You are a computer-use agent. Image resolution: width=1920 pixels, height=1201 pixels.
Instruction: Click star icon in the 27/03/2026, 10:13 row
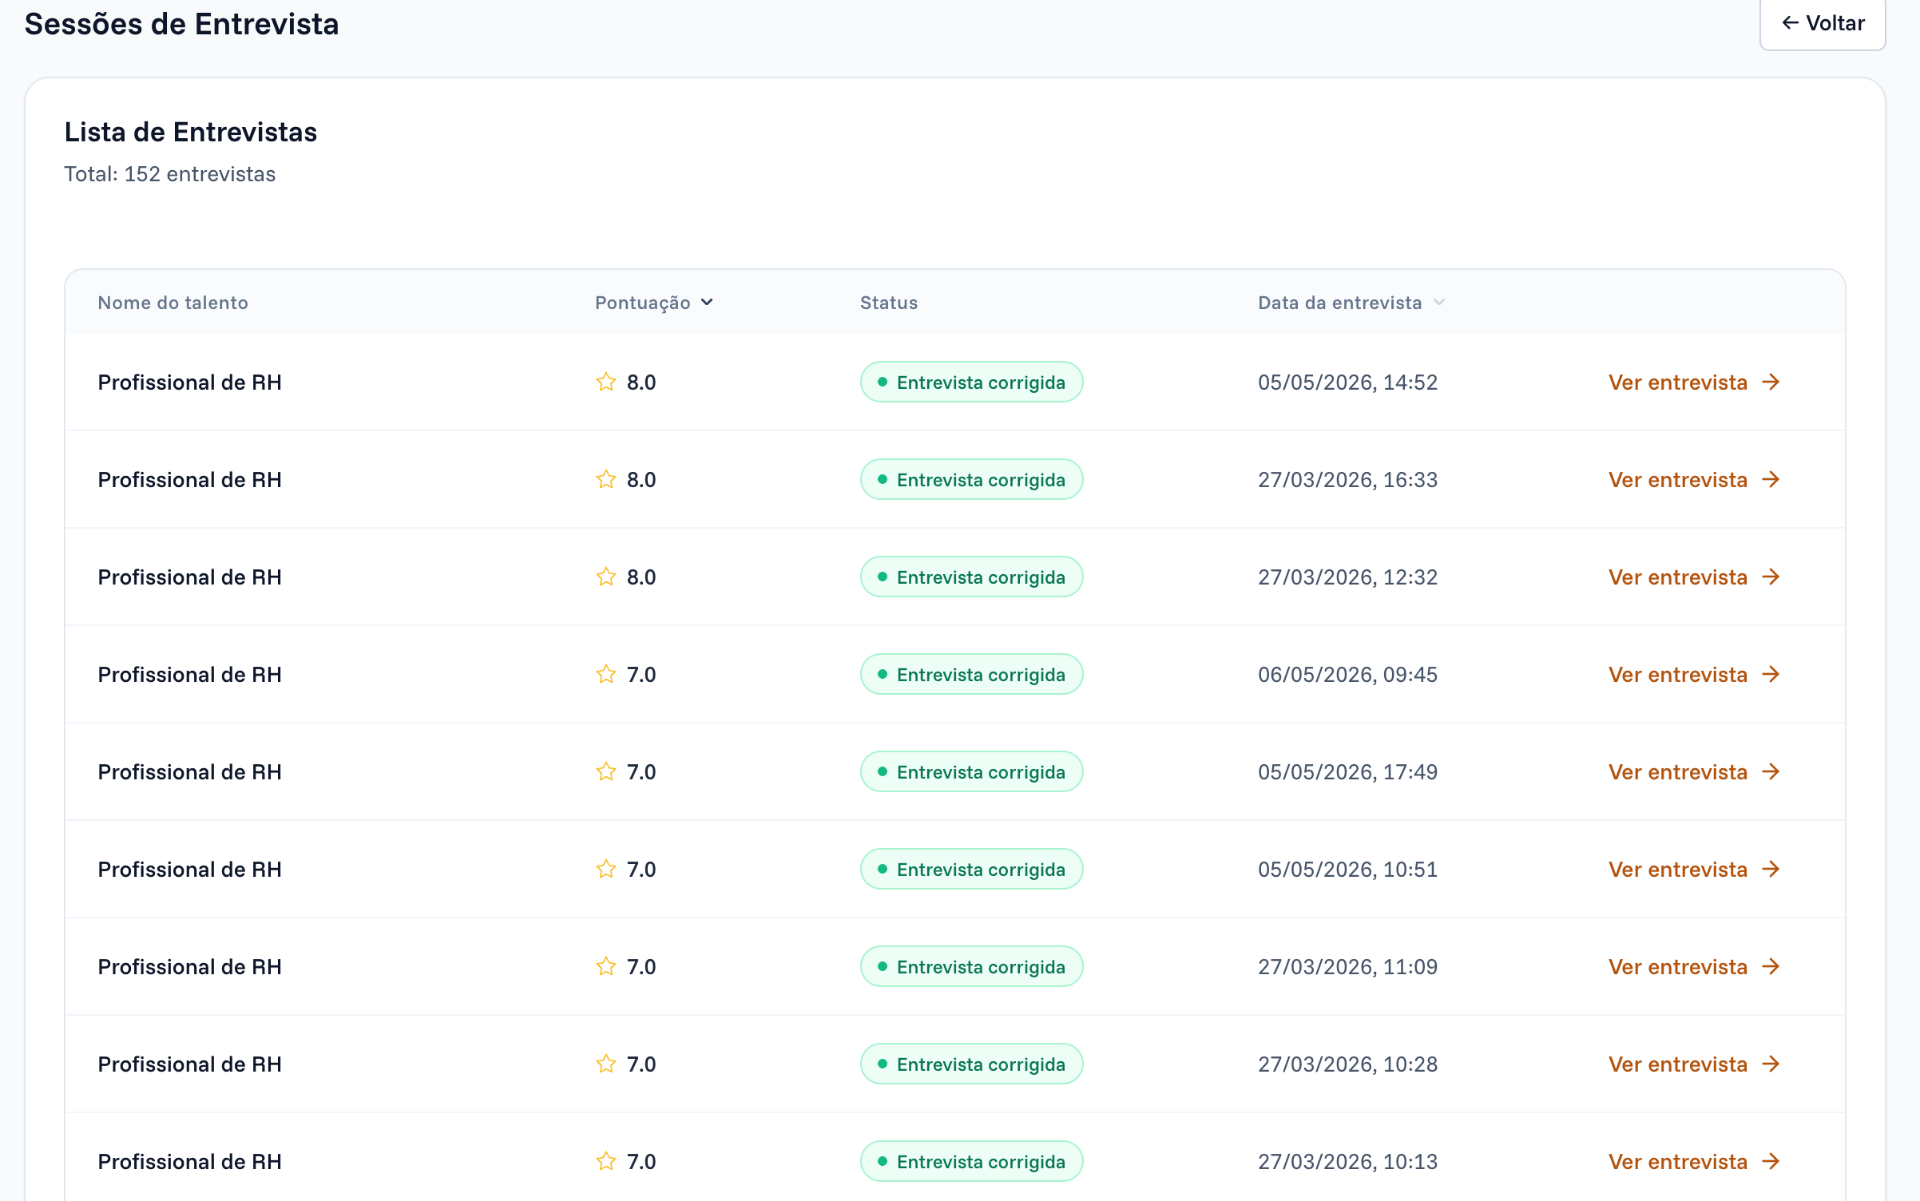click(606, 1162)
